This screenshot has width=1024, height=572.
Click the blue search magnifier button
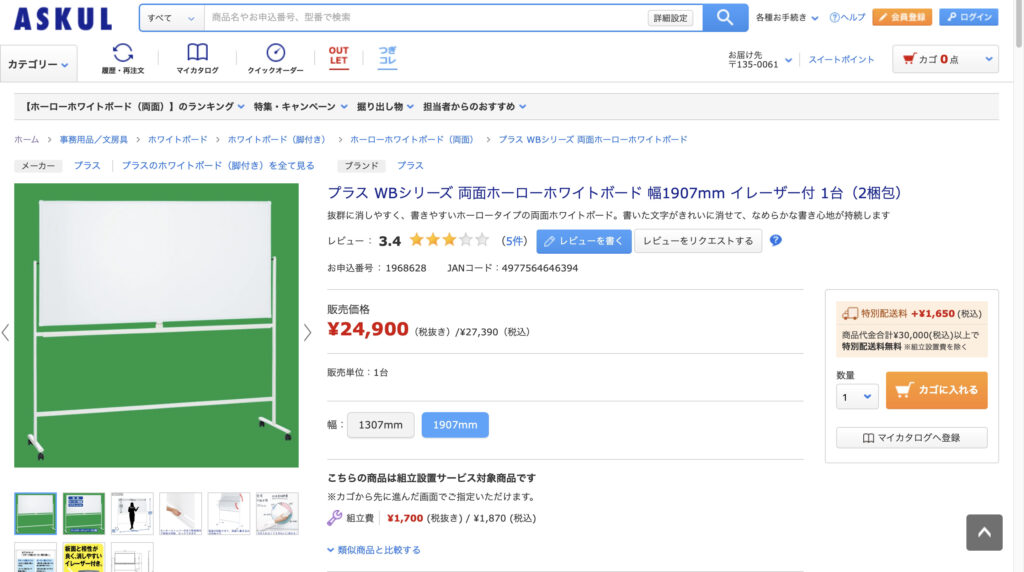725,18
